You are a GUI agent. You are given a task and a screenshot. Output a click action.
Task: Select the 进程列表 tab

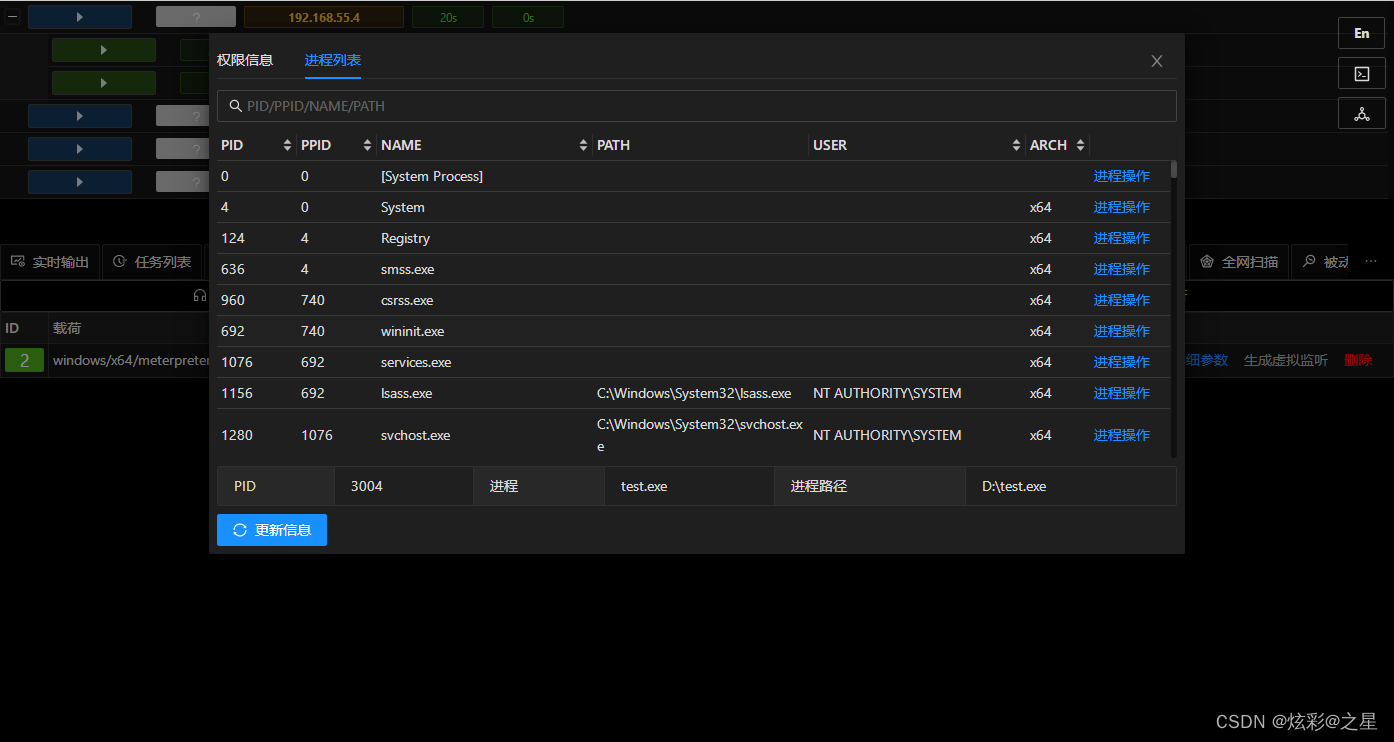pyautogui.click(x=333, y=60)
